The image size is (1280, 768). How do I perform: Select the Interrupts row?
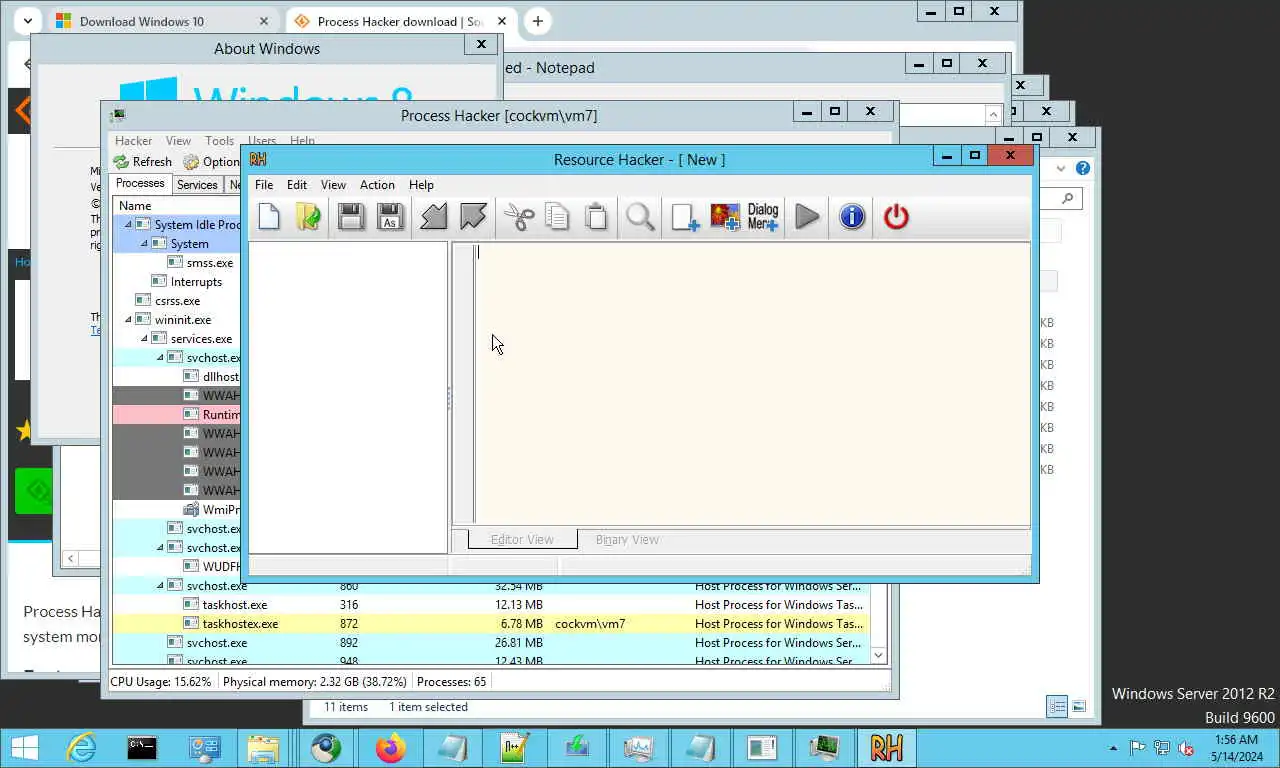(x=177, y=282)
